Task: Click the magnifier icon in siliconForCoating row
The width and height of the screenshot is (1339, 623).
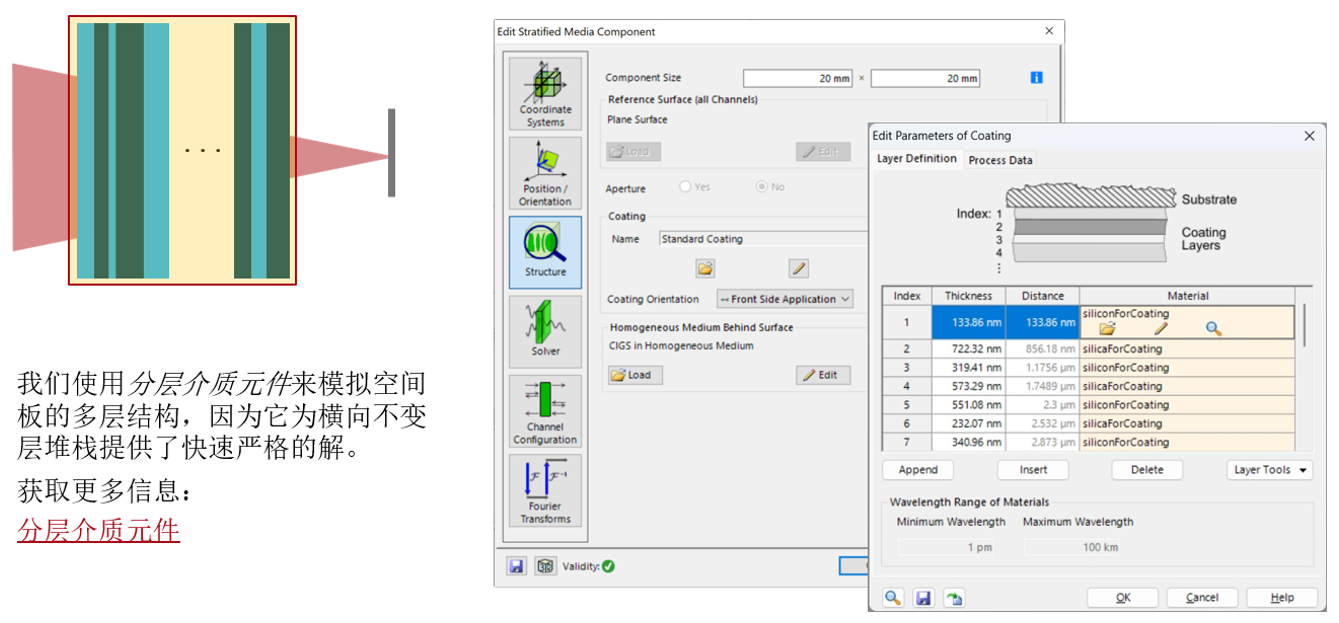Action: click(x=1213, y=328)
